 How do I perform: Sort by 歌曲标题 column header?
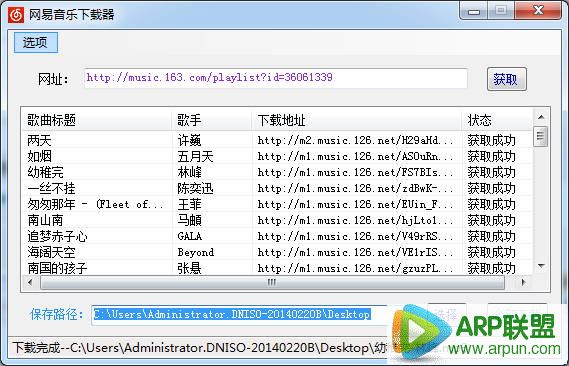coord(96,120)
